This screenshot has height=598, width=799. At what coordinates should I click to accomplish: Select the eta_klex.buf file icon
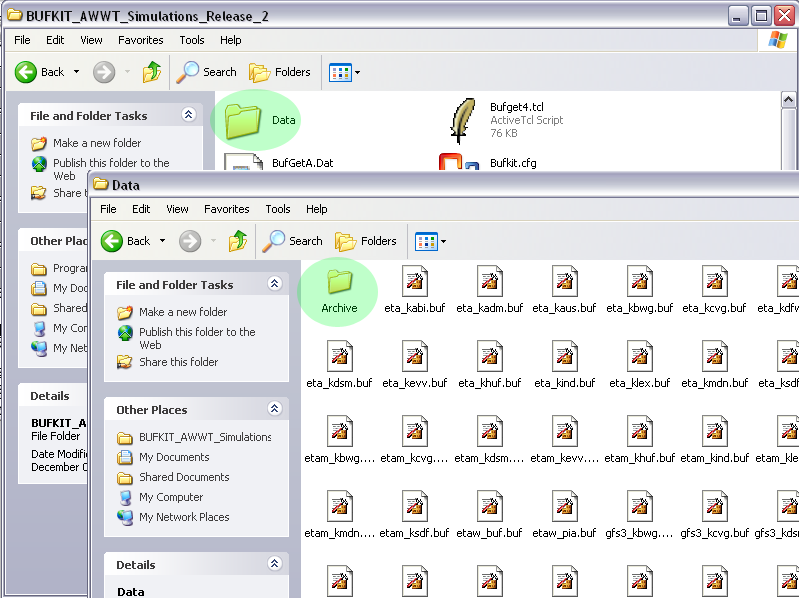coord(640,356)
